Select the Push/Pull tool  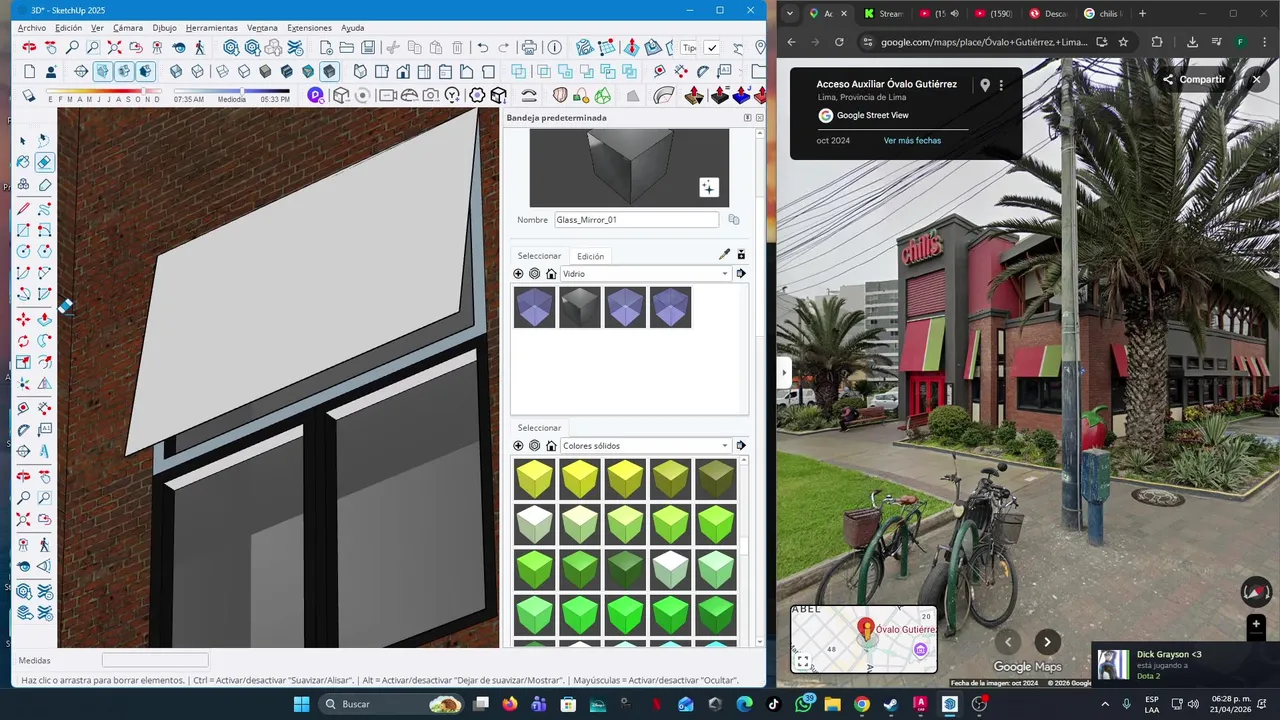[45, 319]
